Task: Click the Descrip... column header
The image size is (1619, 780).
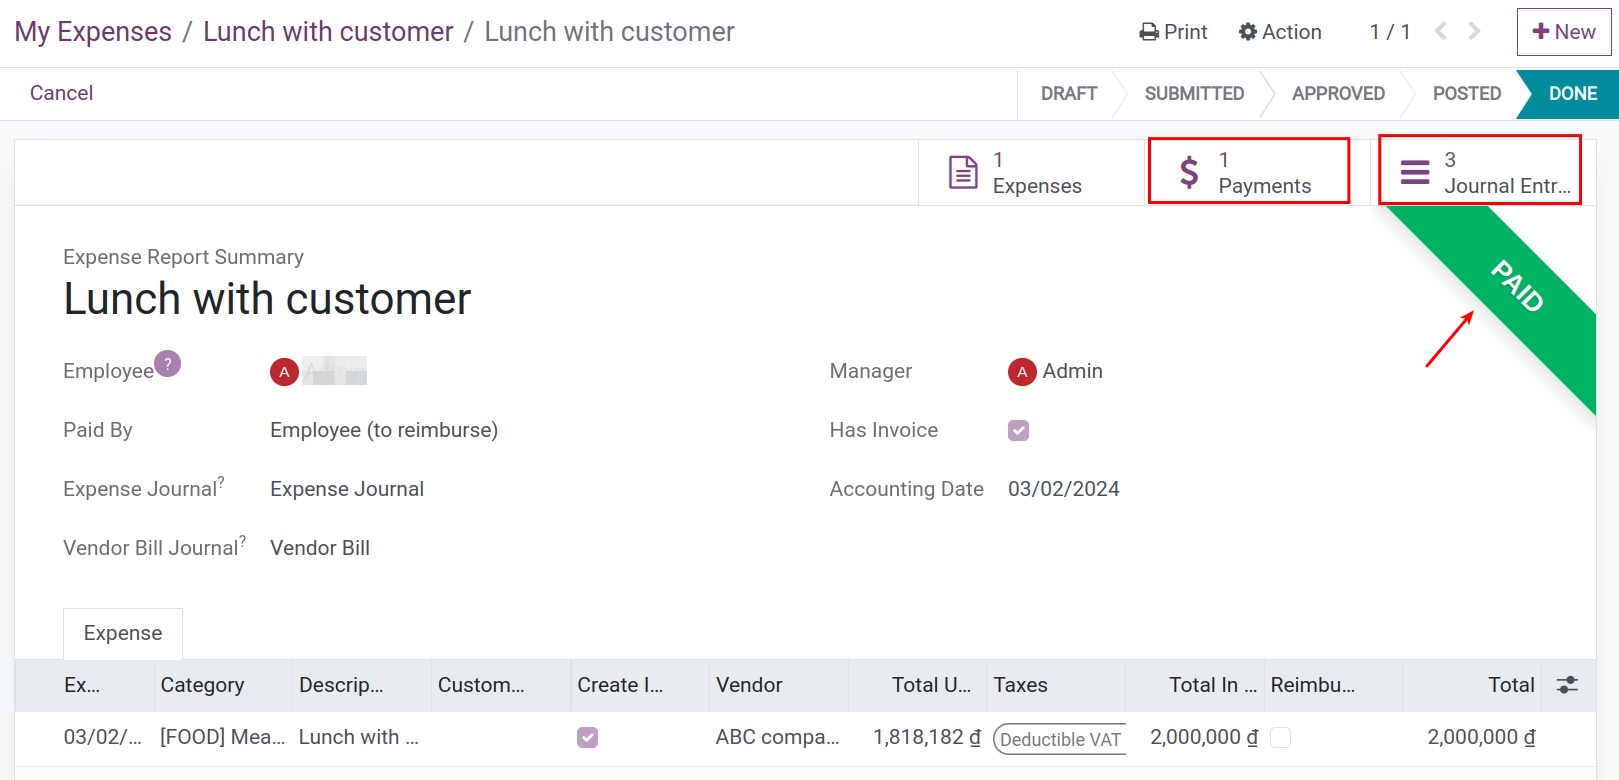Action: (362, 685)
